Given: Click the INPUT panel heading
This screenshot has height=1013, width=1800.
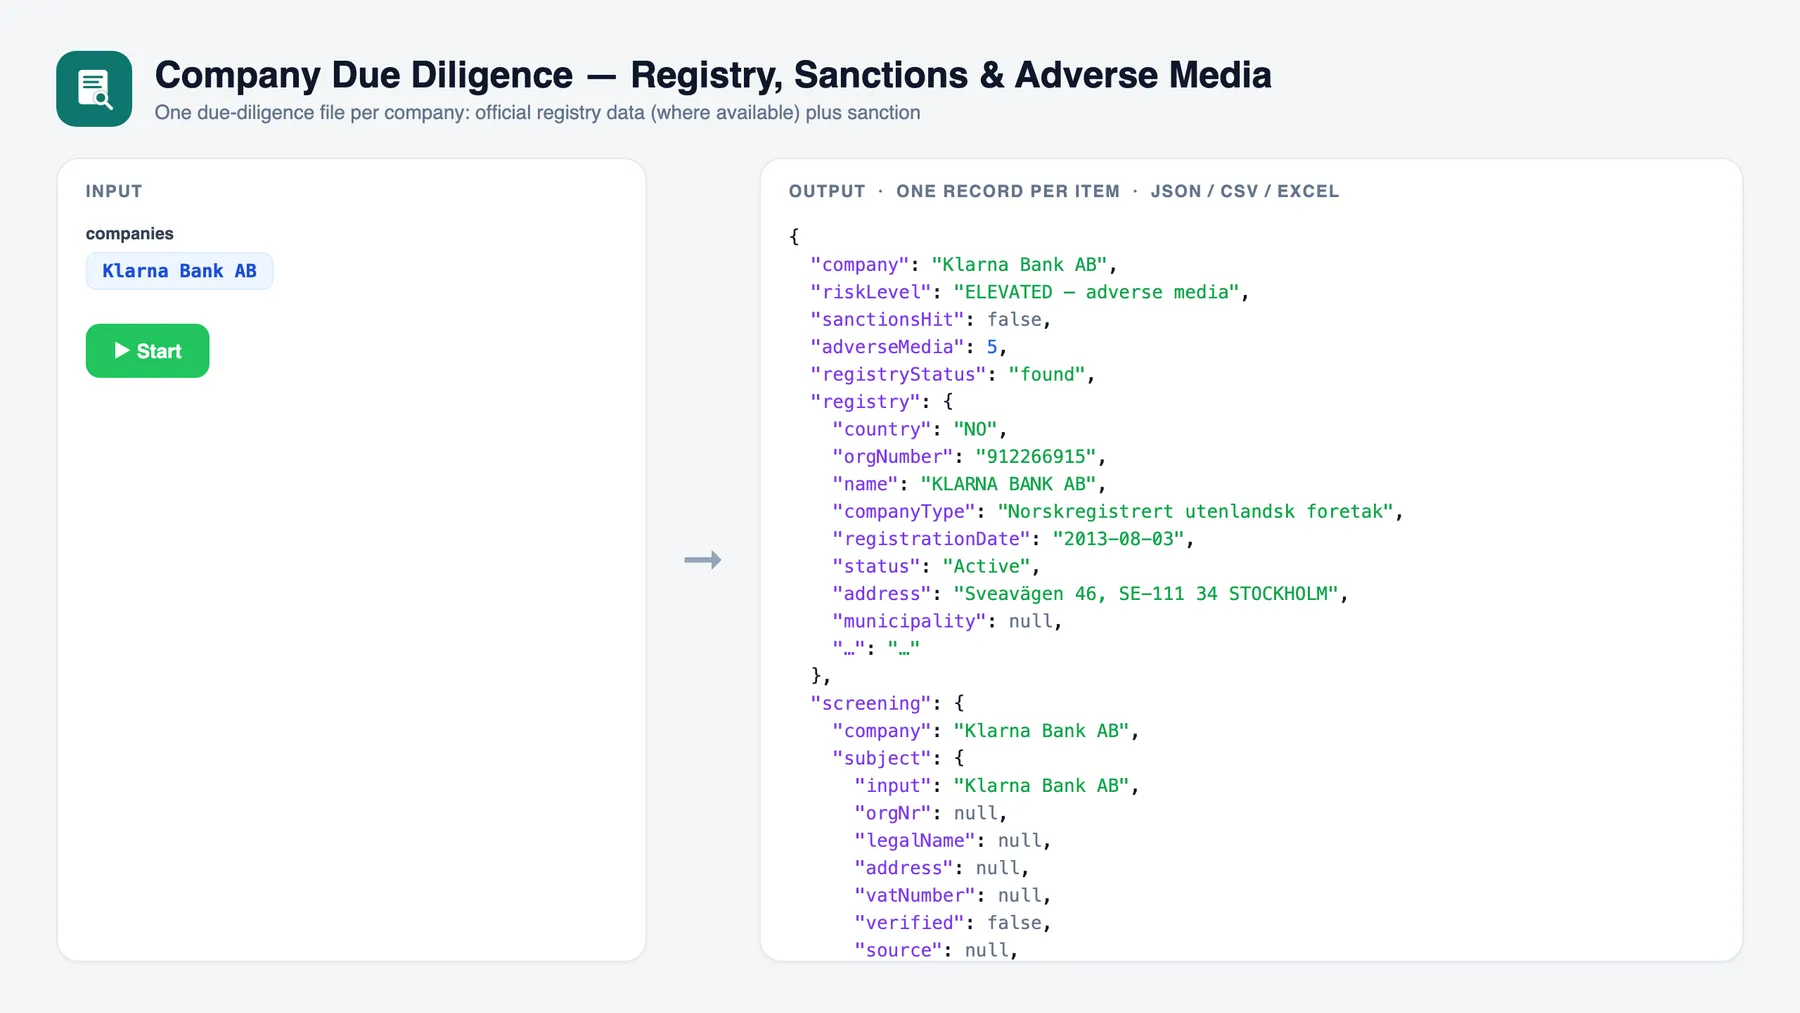Looking at the screenshot, I should 114,191.
